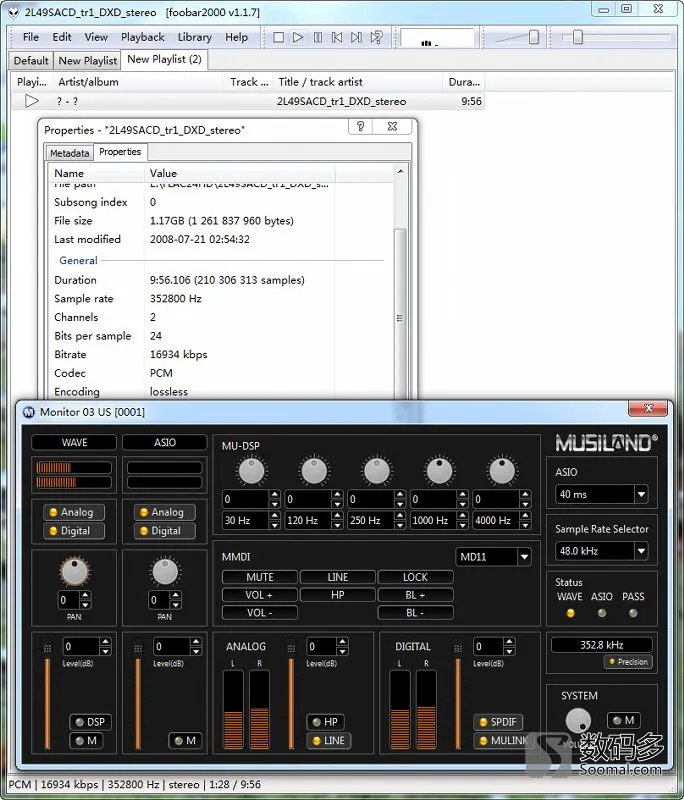684x800 pixels.
Task: Toggle WAVE Analog output
Action: point(74,512)
